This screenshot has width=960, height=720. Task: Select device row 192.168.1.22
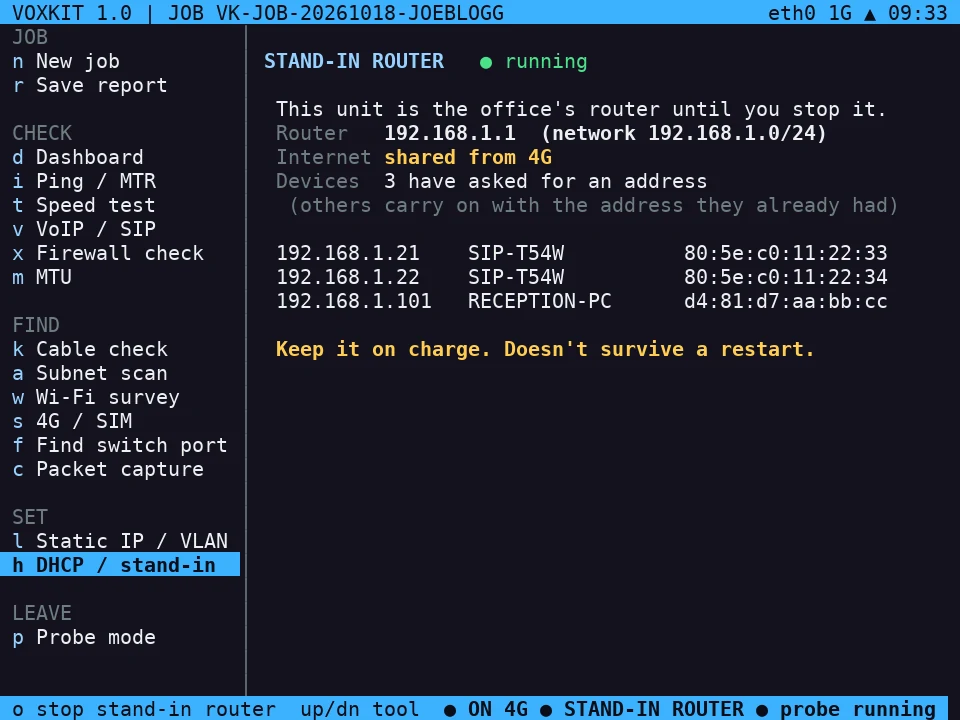point(582,277)
